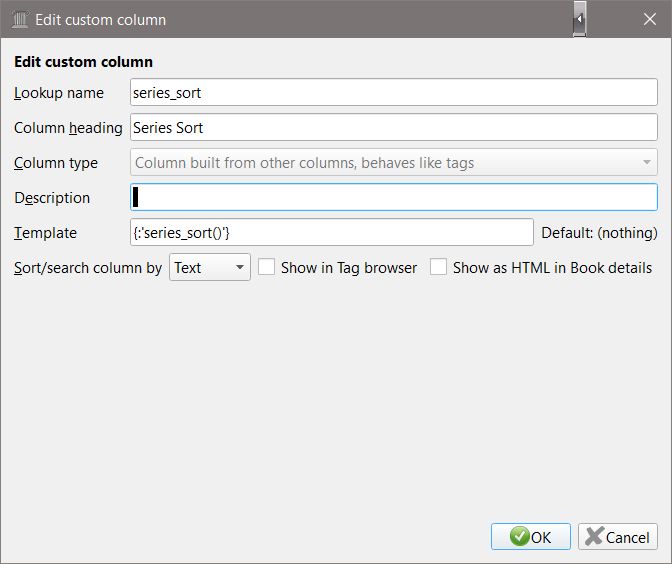Screen dimensions: 672x564
Task: Click the Lookup name label
Action: click(59, 93)
